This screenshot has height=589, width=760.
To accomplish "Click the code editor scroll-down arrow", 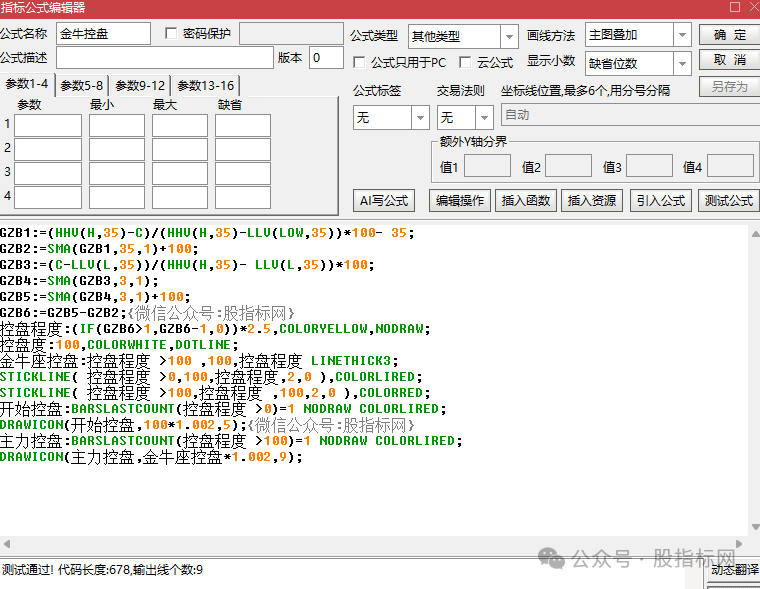I will coord(755,527).
